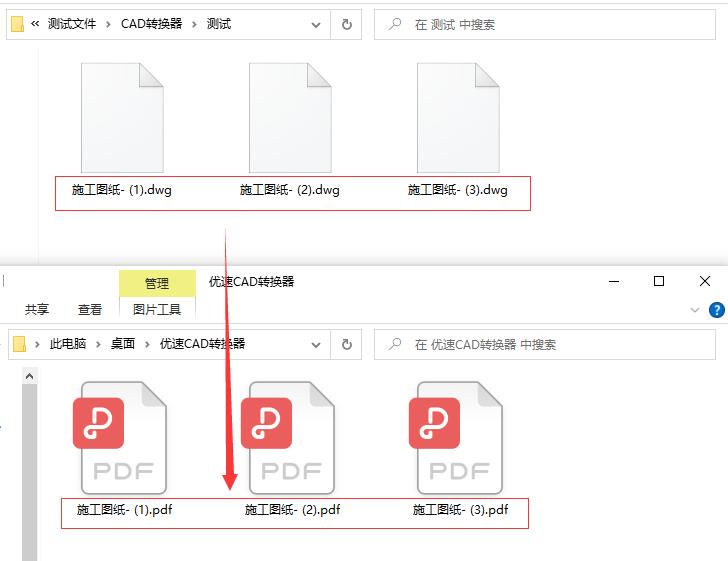Click the 施工图纸- (1).dwg file name
The image size is (728, 561).
(x=122, y=190)
